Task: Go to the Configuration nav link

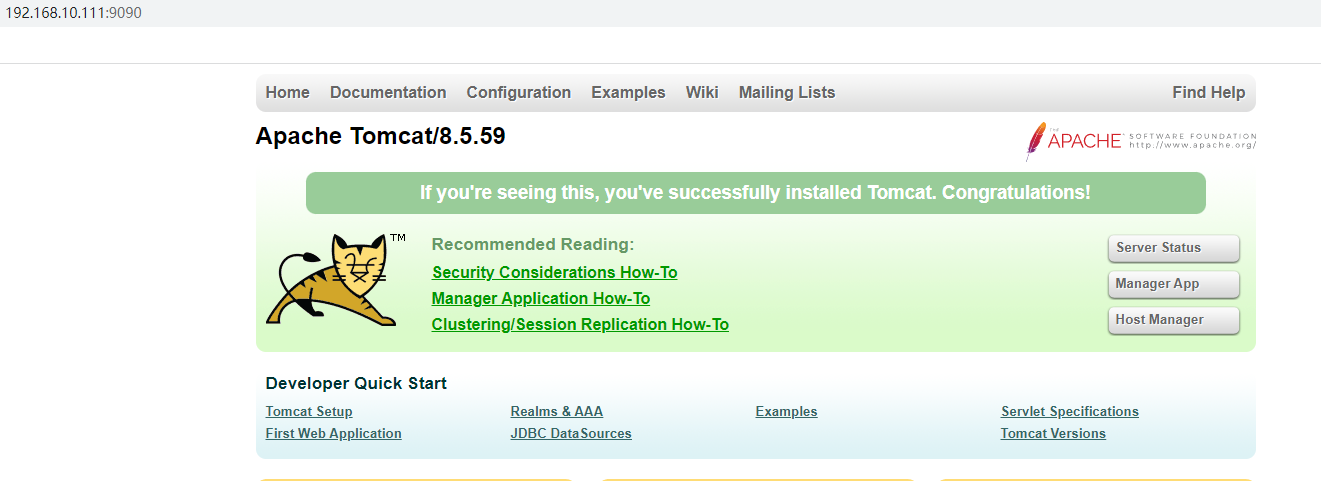Action: (x=519, y=92)
